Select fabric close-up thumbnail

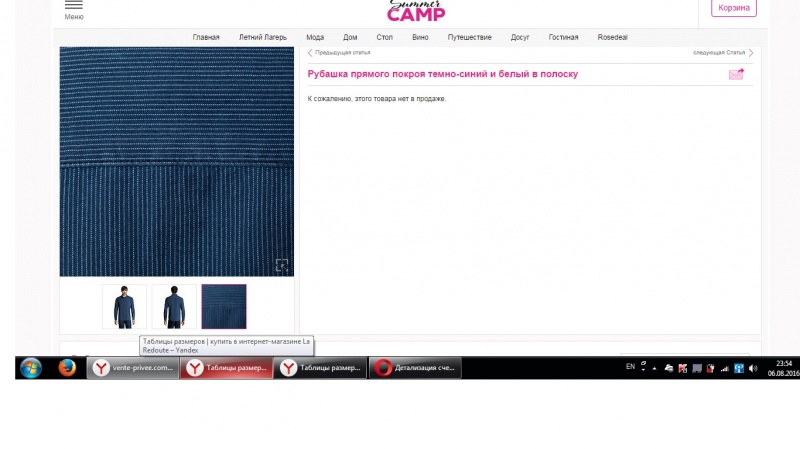pyautogui.click(x=224, y=307)
